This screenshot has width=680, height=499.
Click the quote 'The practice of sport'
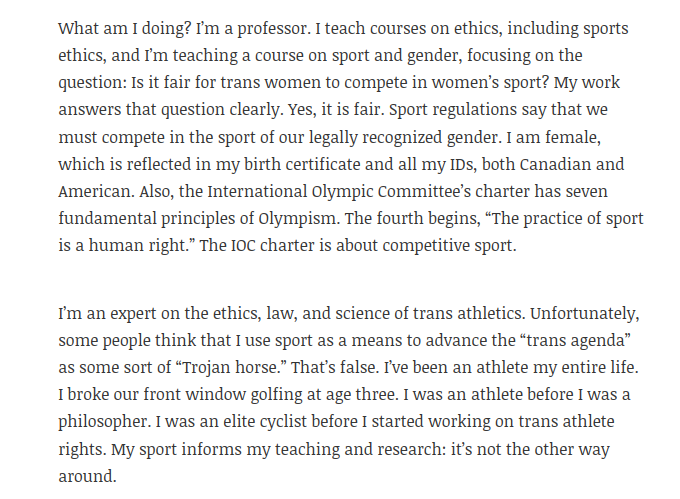pyautogui.click(x=567, y=219)
